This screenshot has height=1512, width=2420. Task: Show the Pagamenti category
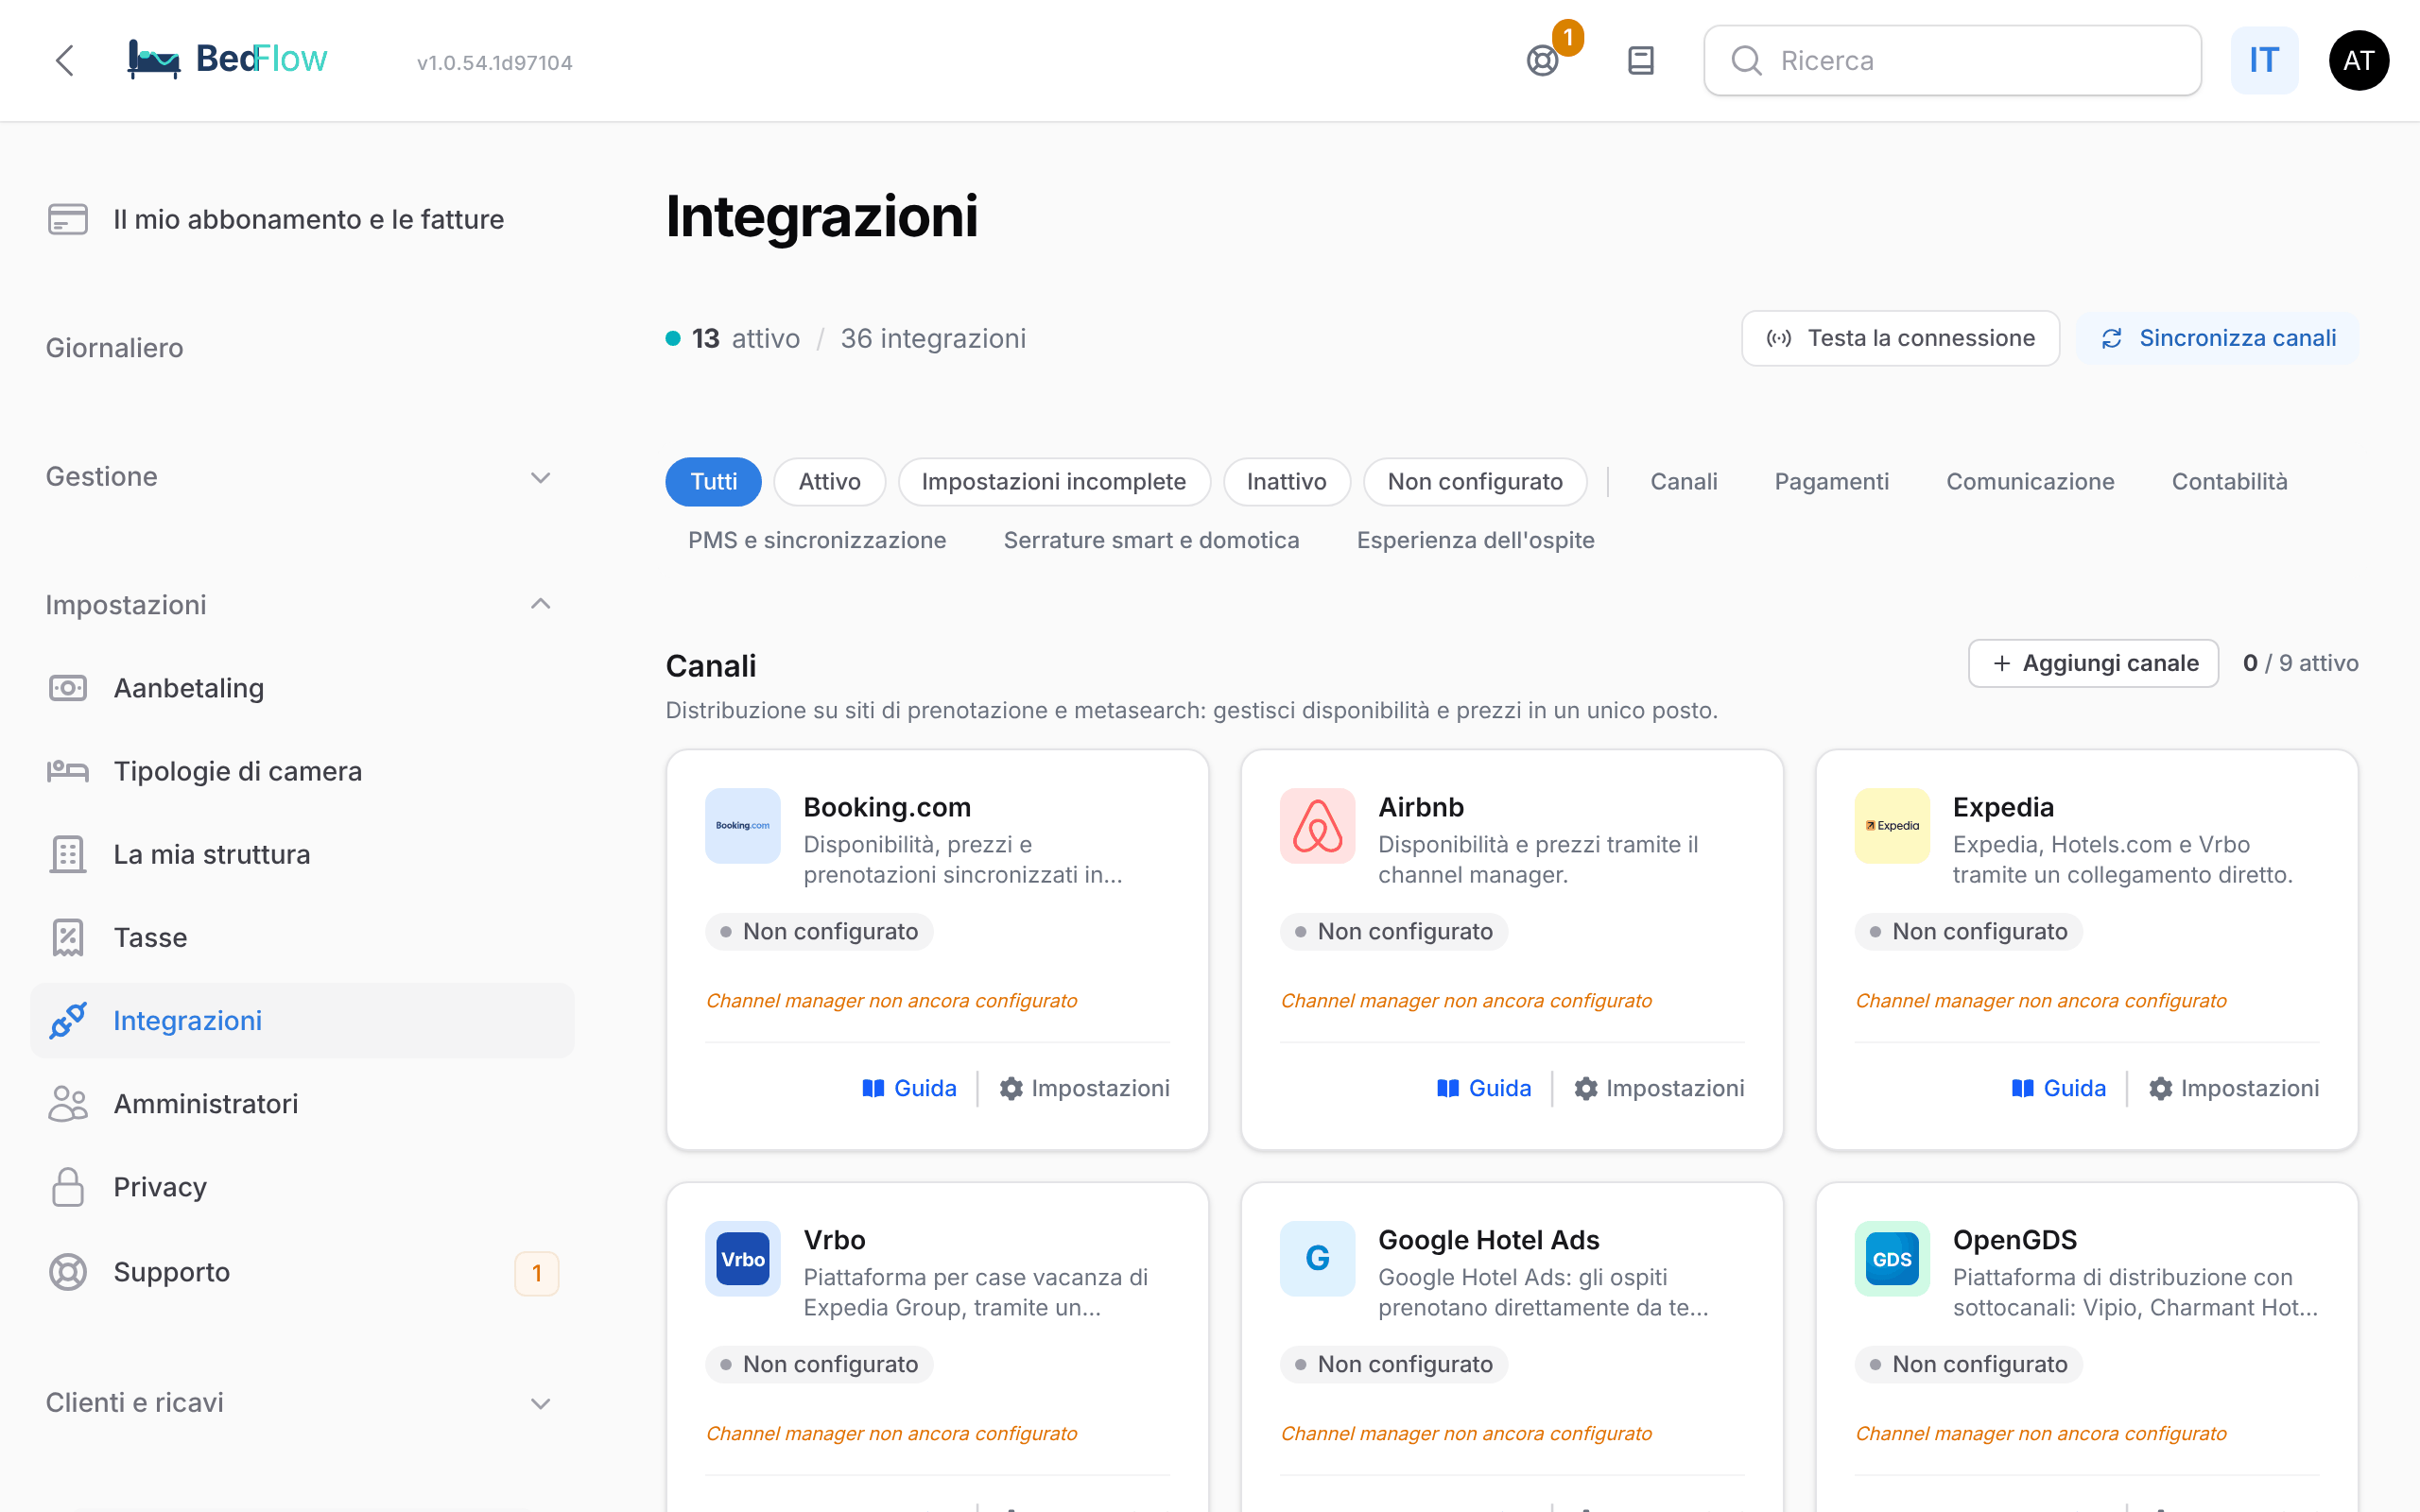click(x=1831, y=482)
